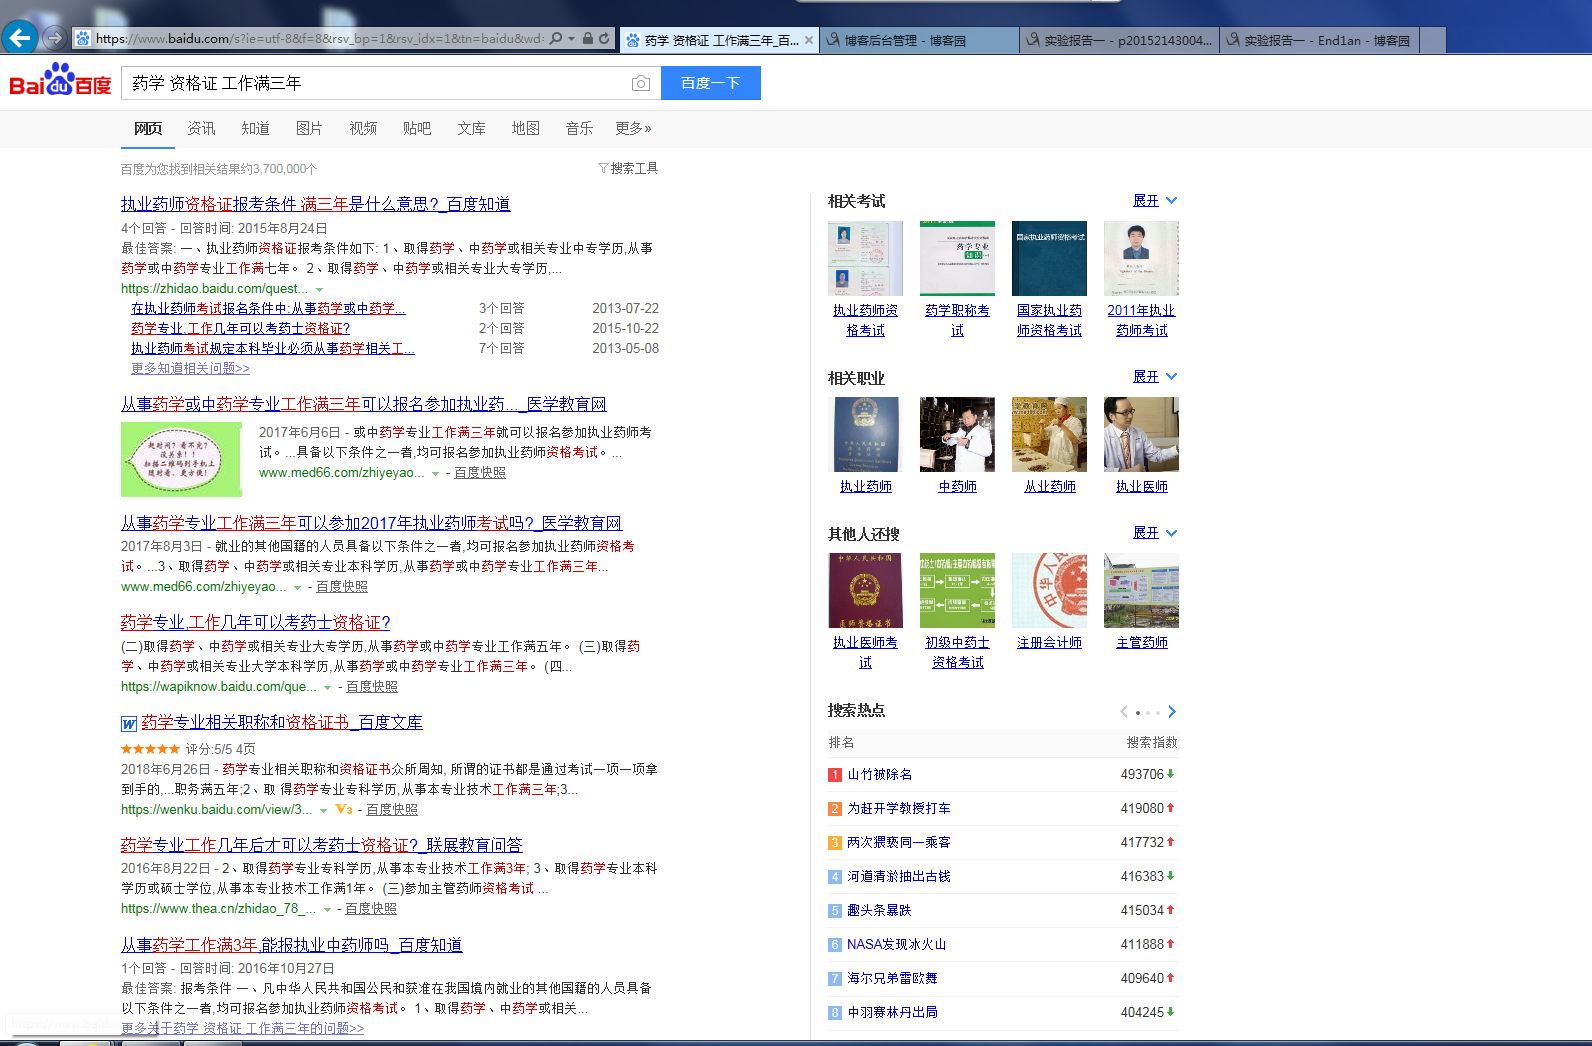The image size is (1592, 1046).
Task: Click the 执业药师资格考试 thumbnail image
Action: (865, 258)
